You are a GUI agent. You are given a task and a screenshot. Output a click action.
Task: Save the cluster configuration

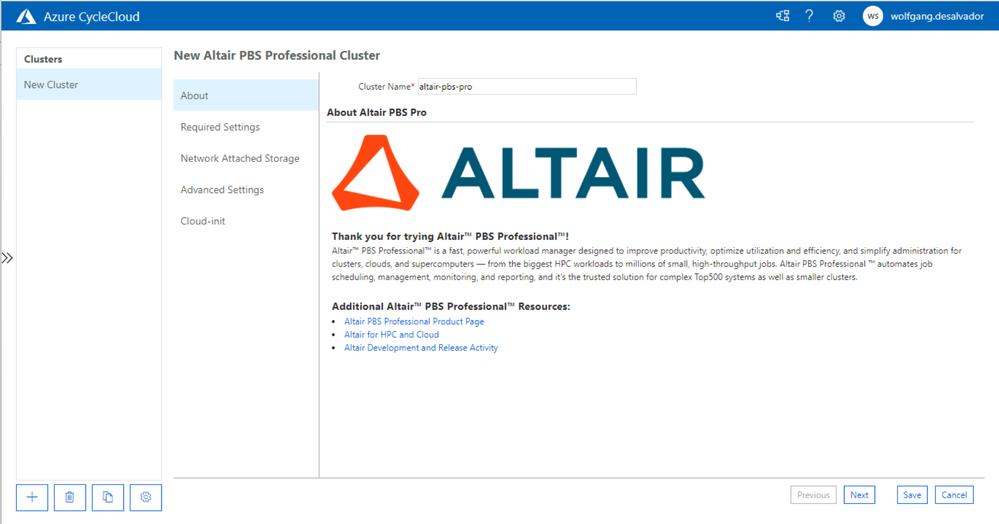coord(912,495)
